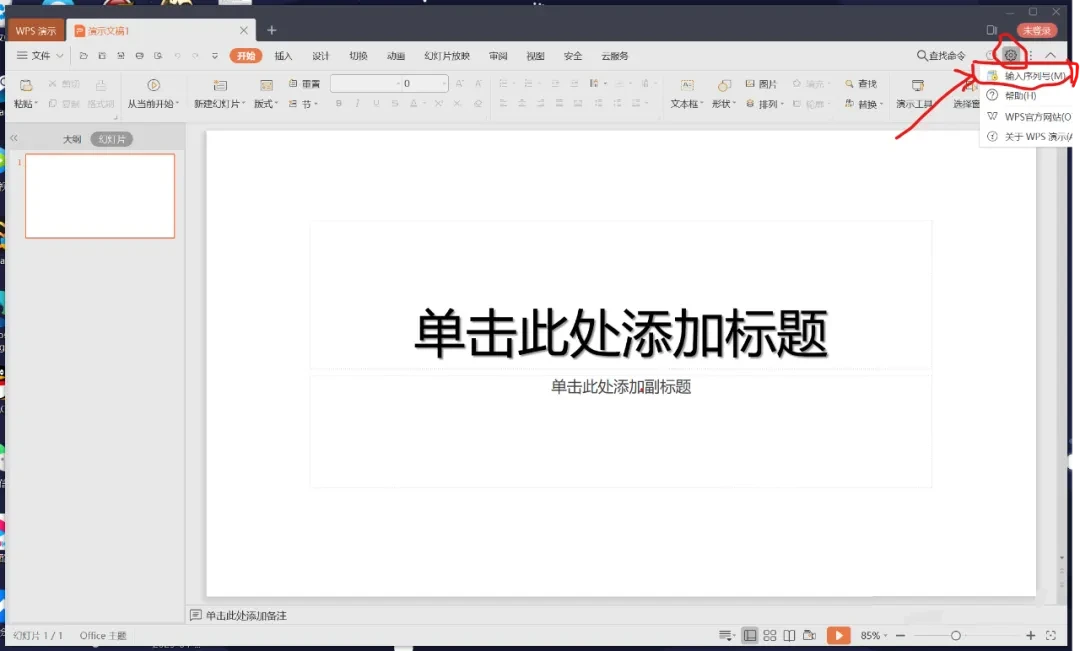Toggle italic formatting
The width and height of the screenshot is (1080, 651).
coord(356,103)
